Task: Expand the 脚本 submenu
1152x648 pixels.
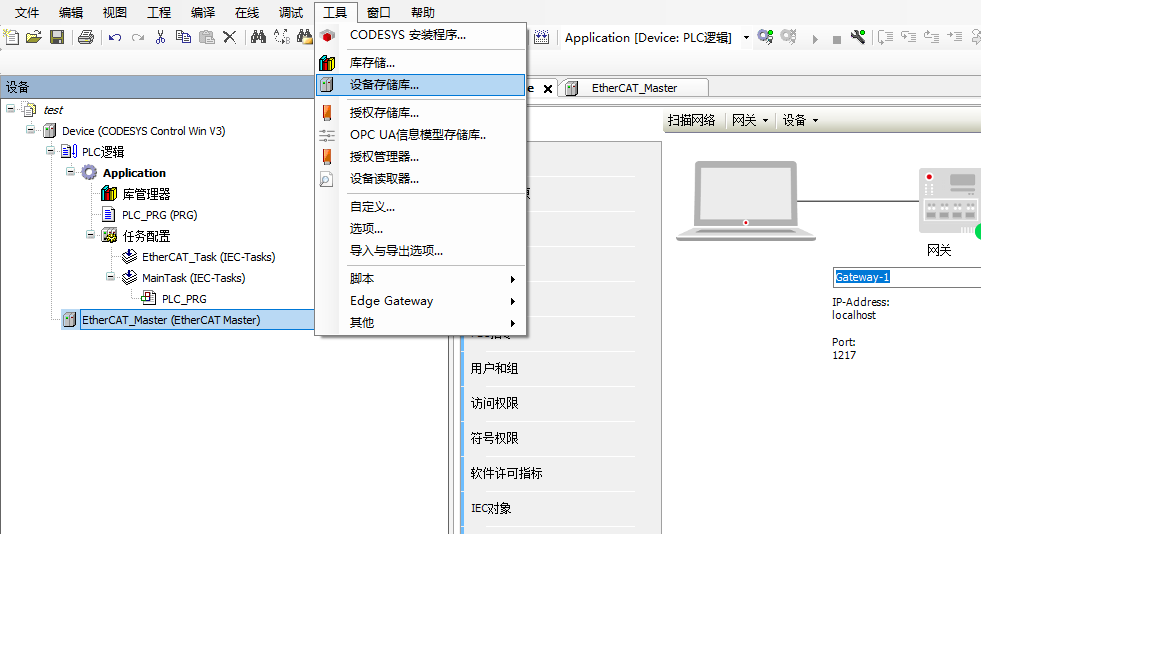Action: pos(421,278)
